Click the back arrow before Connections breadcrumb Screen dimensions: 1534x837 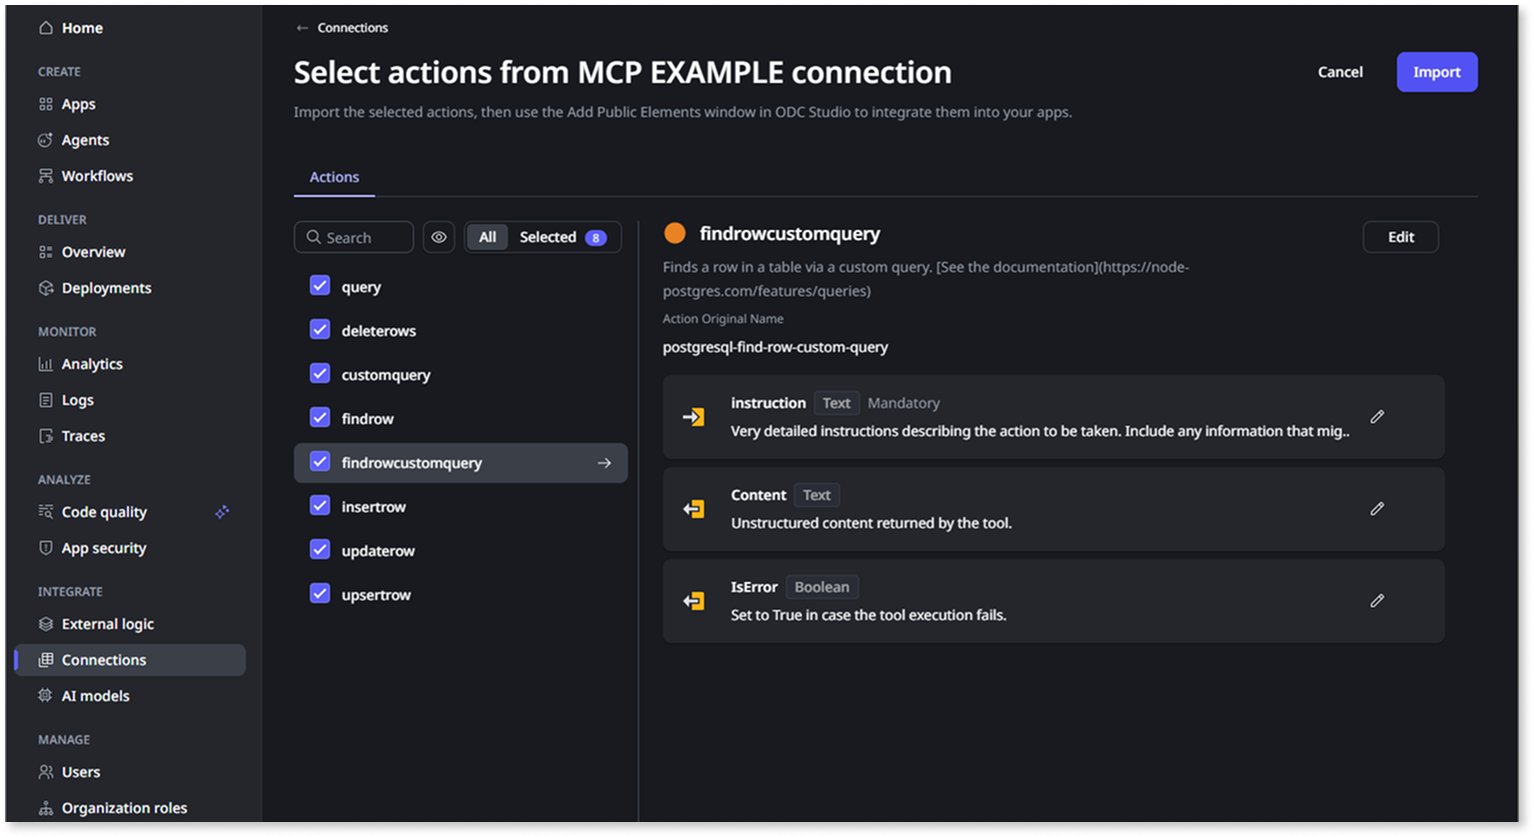click(302, 28)
